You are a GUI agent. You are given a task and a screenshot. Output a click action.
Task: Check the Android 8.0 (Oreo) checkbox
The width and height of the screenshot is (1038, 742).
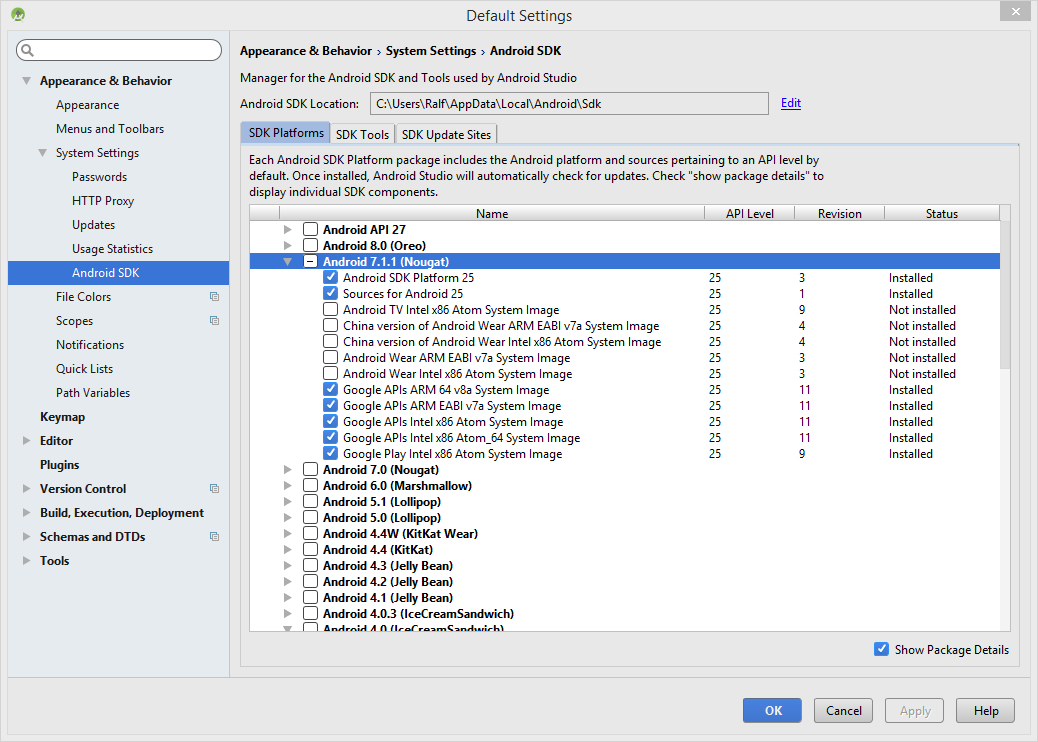point(310,246)
